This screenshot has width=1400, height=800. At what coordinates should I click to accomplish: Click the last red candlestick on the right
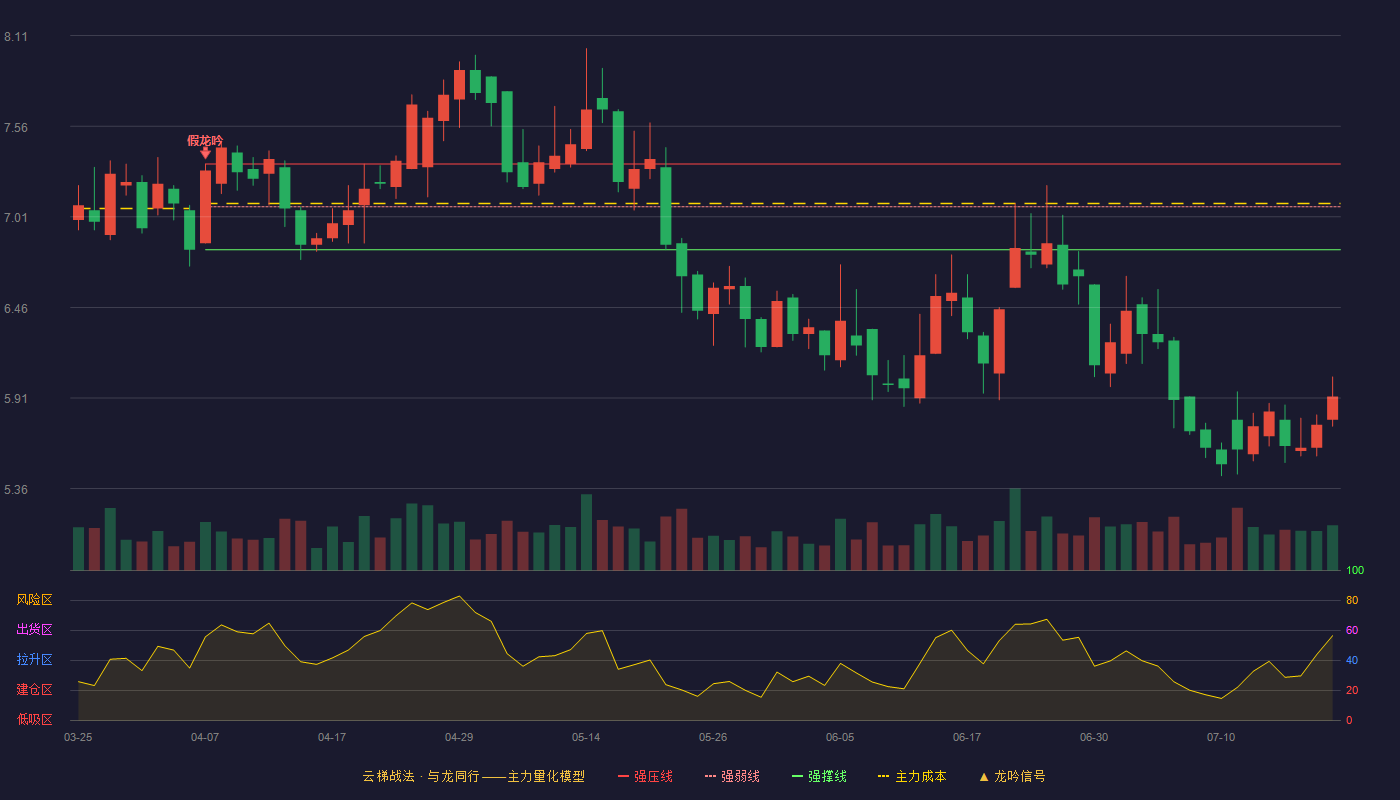[x=1332, y=407]
